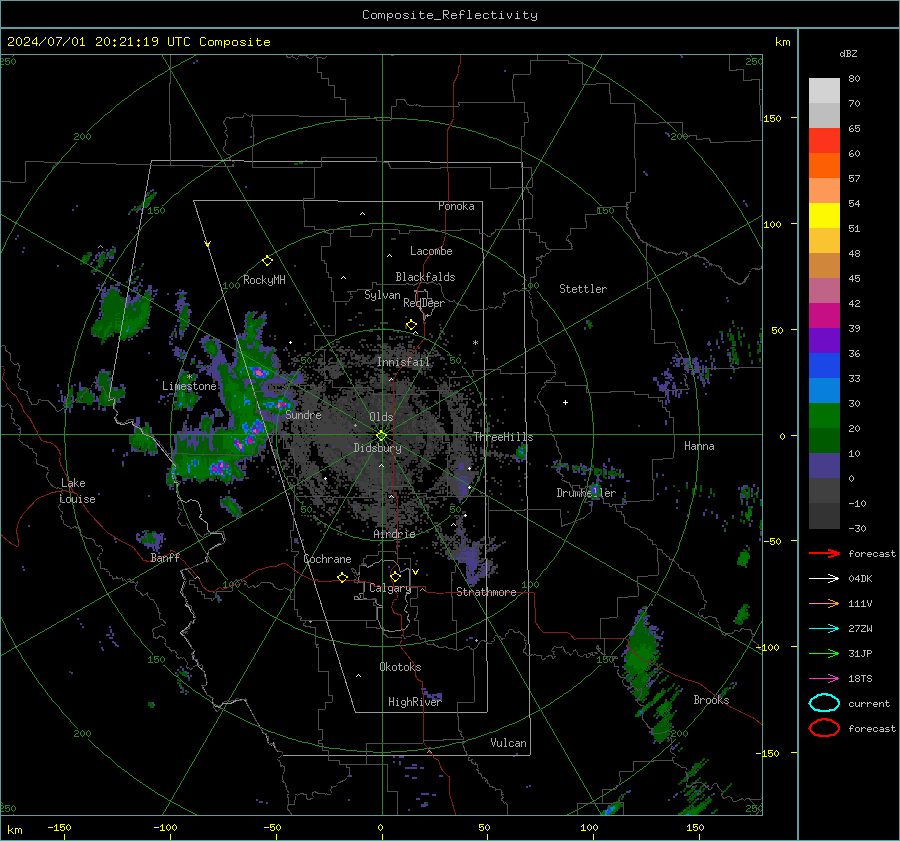
Task: Click the Cochrane label
Action: pyautogui.click(x=327, y=559)
